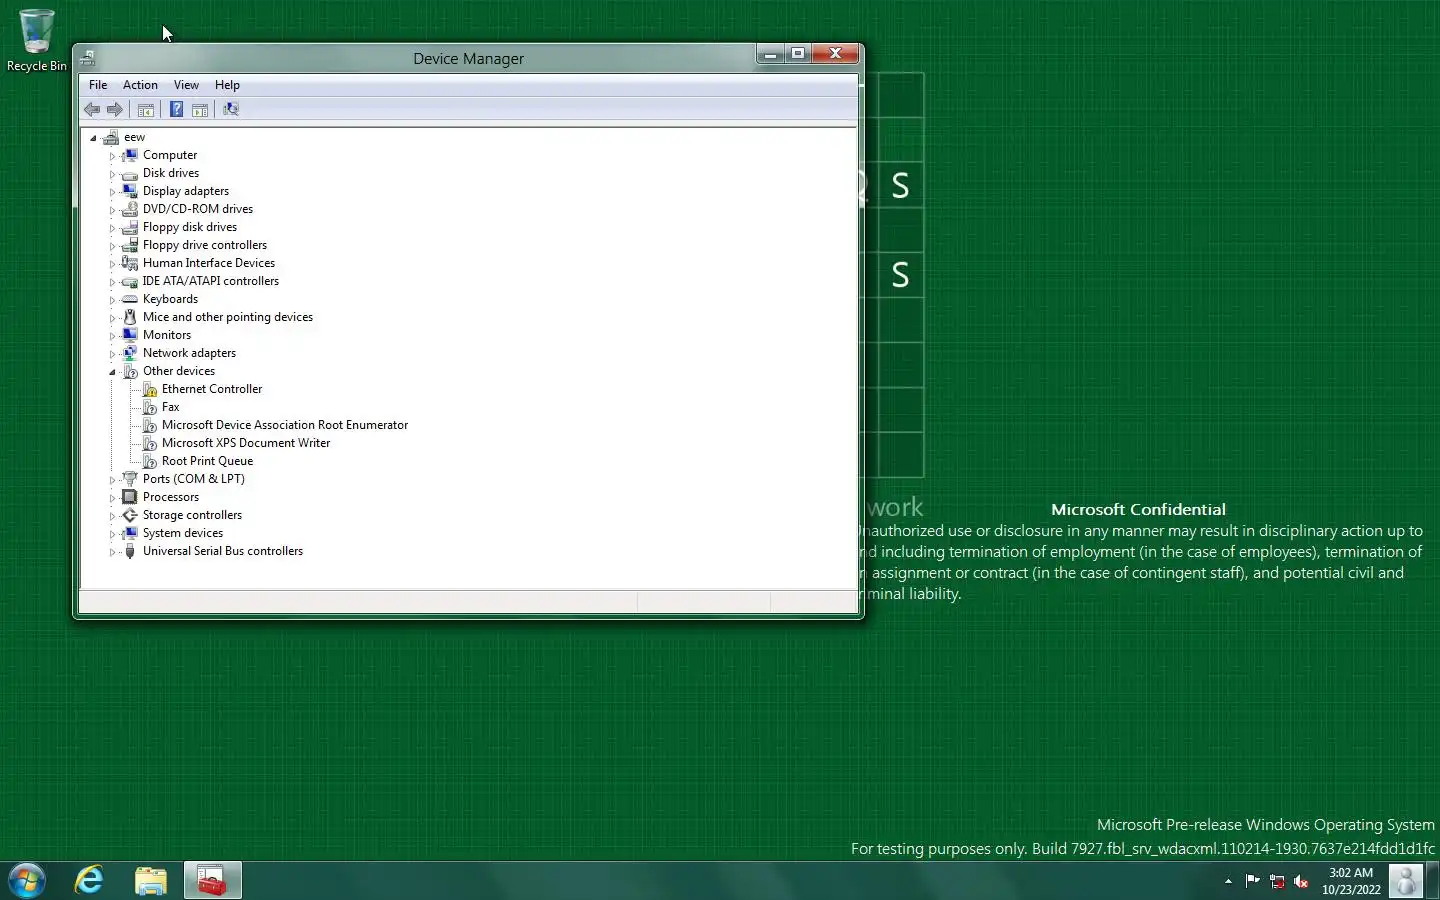This screenshot has width=1440, height=900.
Task: Select Floppy disk drives label
Action: coord(190,227)
